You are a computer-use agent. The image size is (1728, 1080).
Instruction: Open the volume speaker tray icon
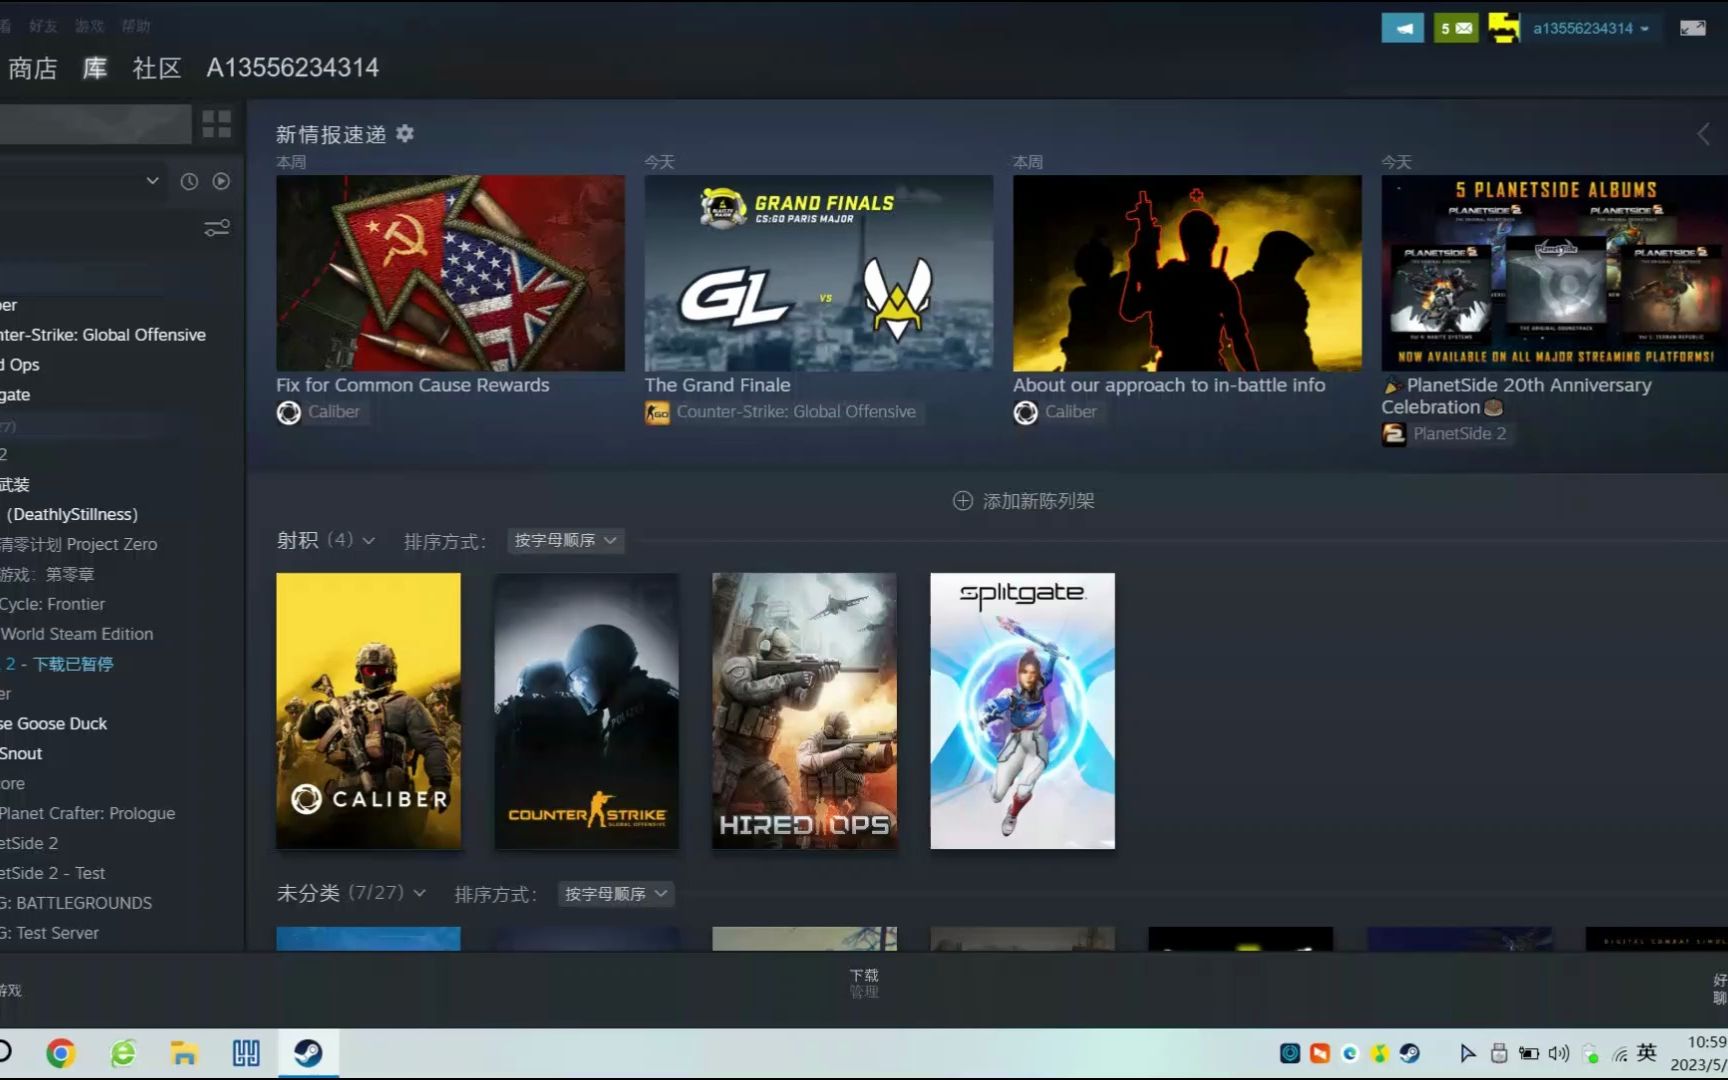pyautogui.click(x=1558, y=1053)
